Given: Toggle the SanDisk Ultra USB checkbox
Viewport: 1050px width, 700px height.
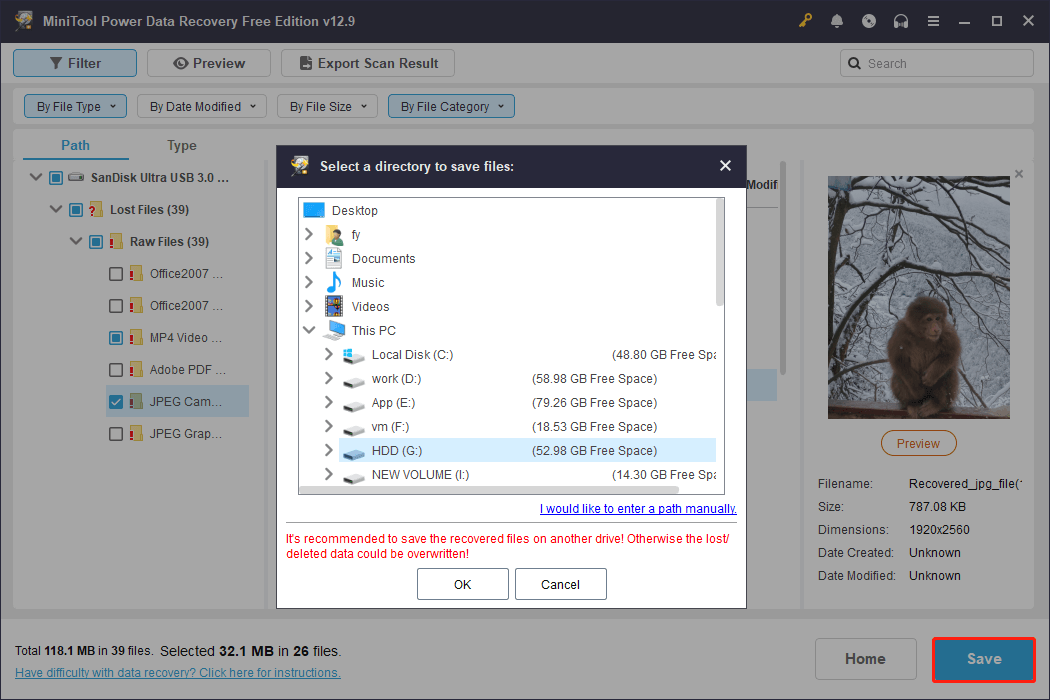Looking at the screenshot, I should (56, 178).
